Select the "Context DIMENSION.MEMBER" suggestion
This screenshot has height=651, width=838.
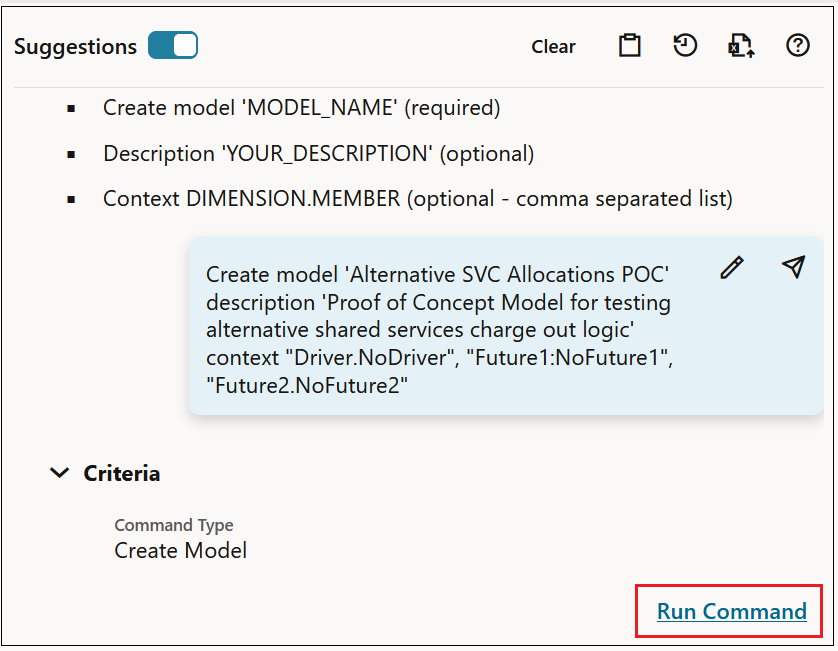point(417,199)
